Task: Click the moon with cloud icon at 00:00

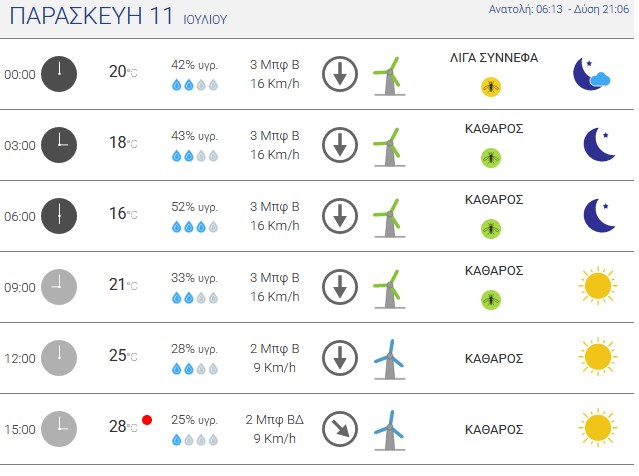Action: [592, 74]
